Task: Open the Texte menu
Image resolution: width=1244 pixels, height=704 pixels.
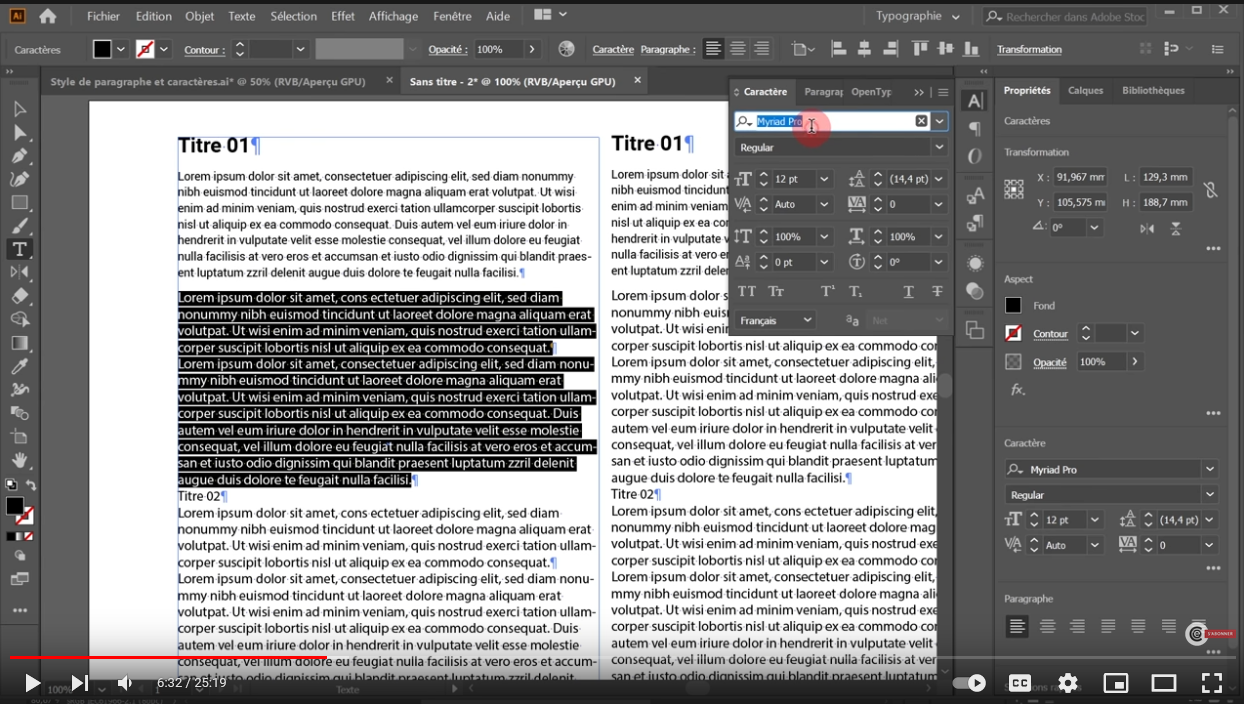Action: tap(241, 16)
